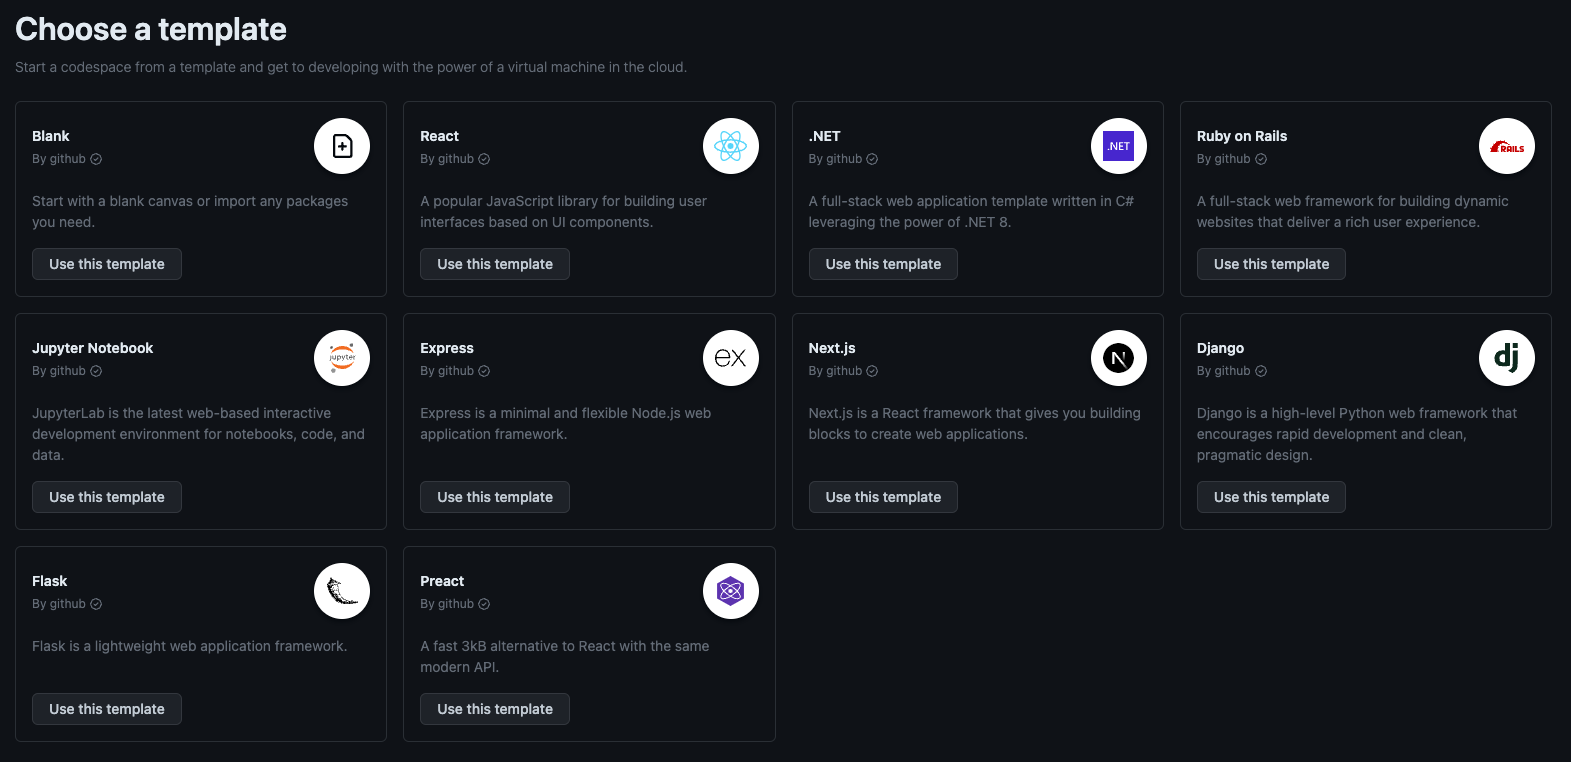Use the Jupyter Notebook template
1571x762 pixels.
107,497
